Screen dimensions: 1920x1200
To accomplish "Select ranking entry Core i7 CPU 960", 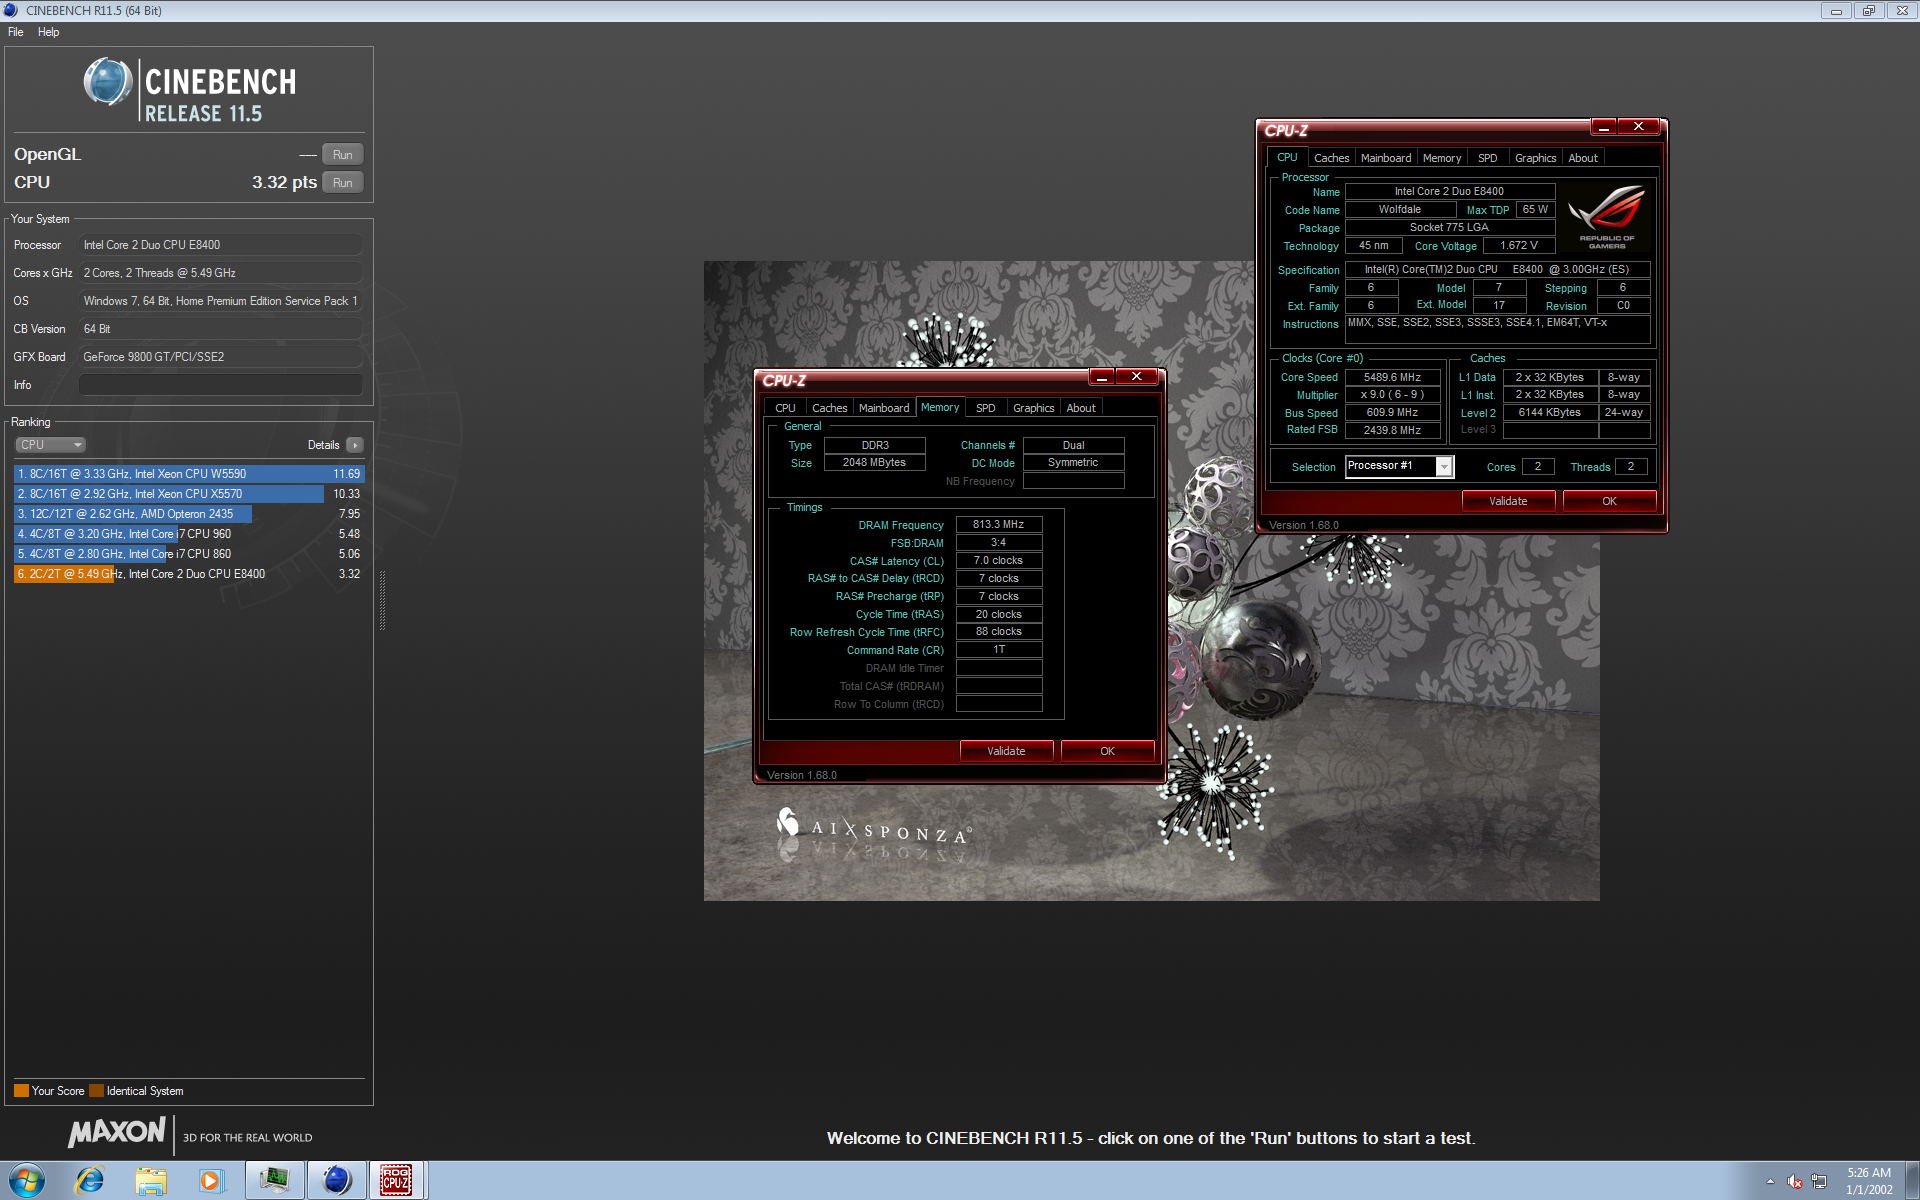I will (x=189, y=534).
